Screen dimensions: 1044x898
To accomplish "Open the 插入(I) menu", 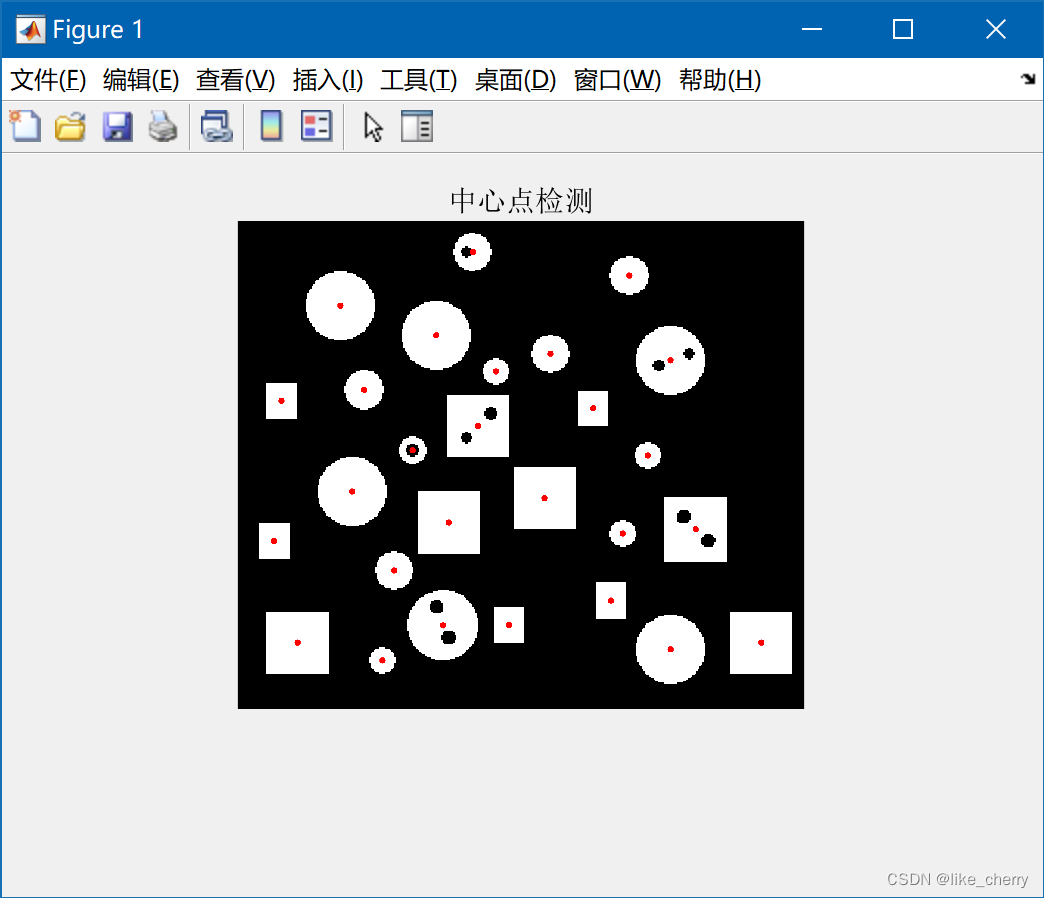I will pos(327,80).
